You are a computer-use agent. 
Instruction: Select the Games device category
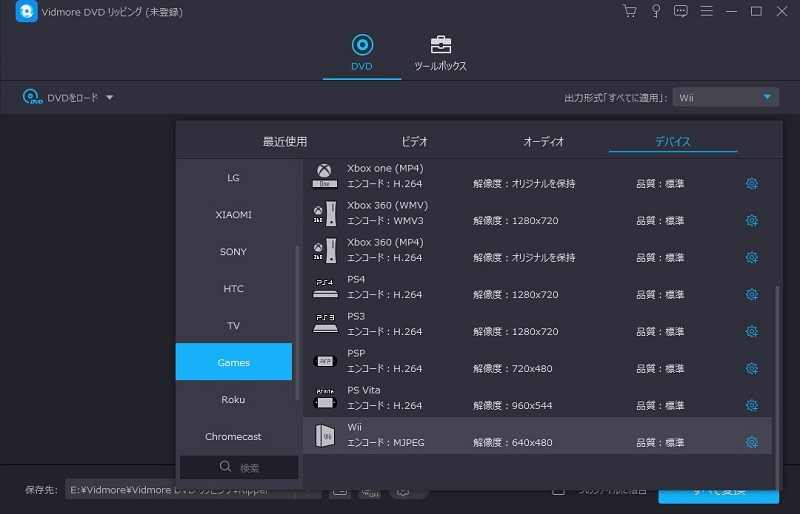pos(234,362)
